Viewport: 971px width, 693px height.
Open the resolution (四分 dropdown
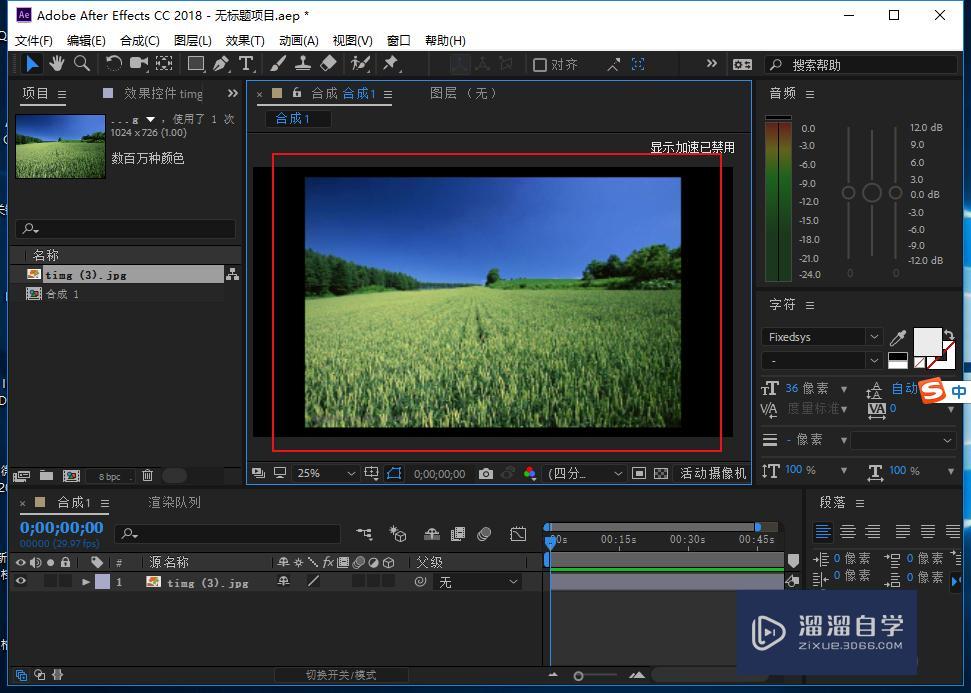tap(585, 474)
